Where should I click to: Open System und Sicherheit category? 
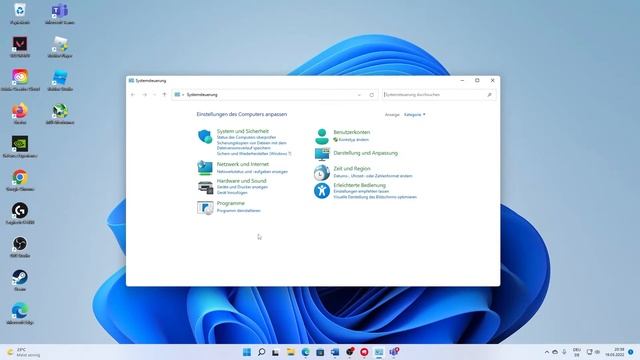[x=243, y=131]
